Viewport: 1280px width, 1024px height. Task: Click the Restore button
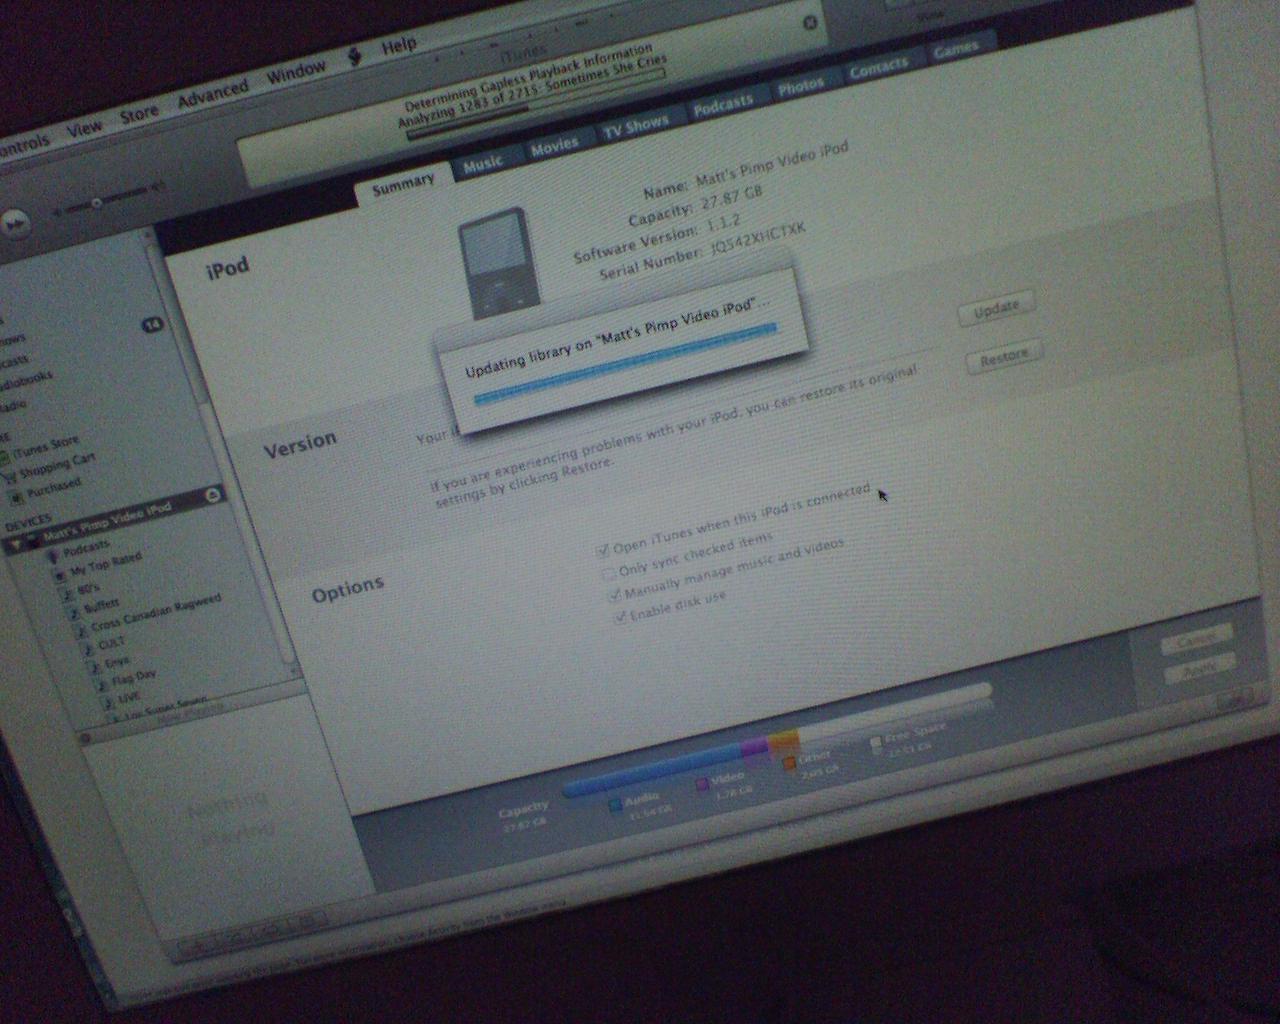[1004, 357]
